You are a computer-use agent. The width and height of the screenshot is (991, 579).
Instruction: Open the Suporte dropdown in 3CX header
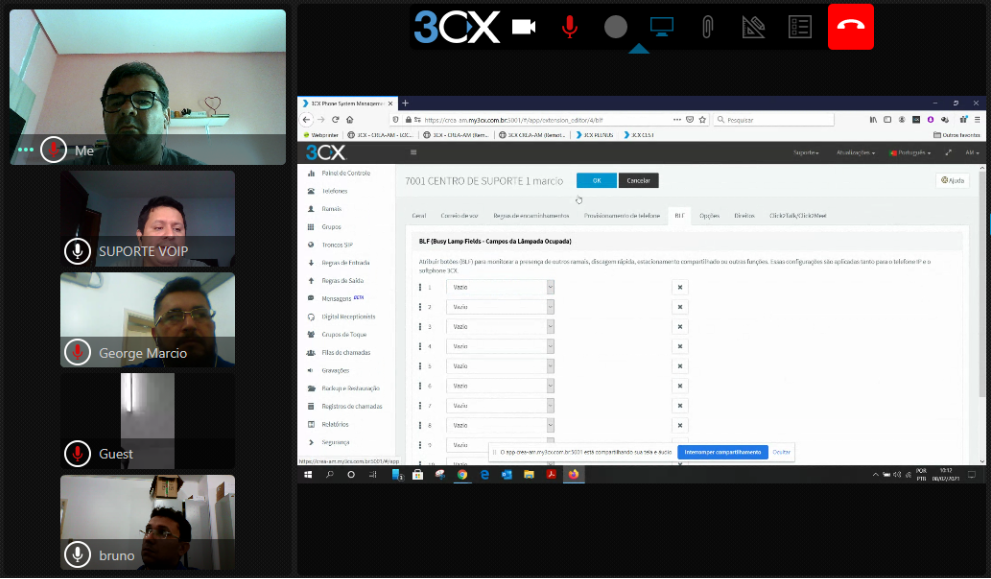[x=806, y=152]
